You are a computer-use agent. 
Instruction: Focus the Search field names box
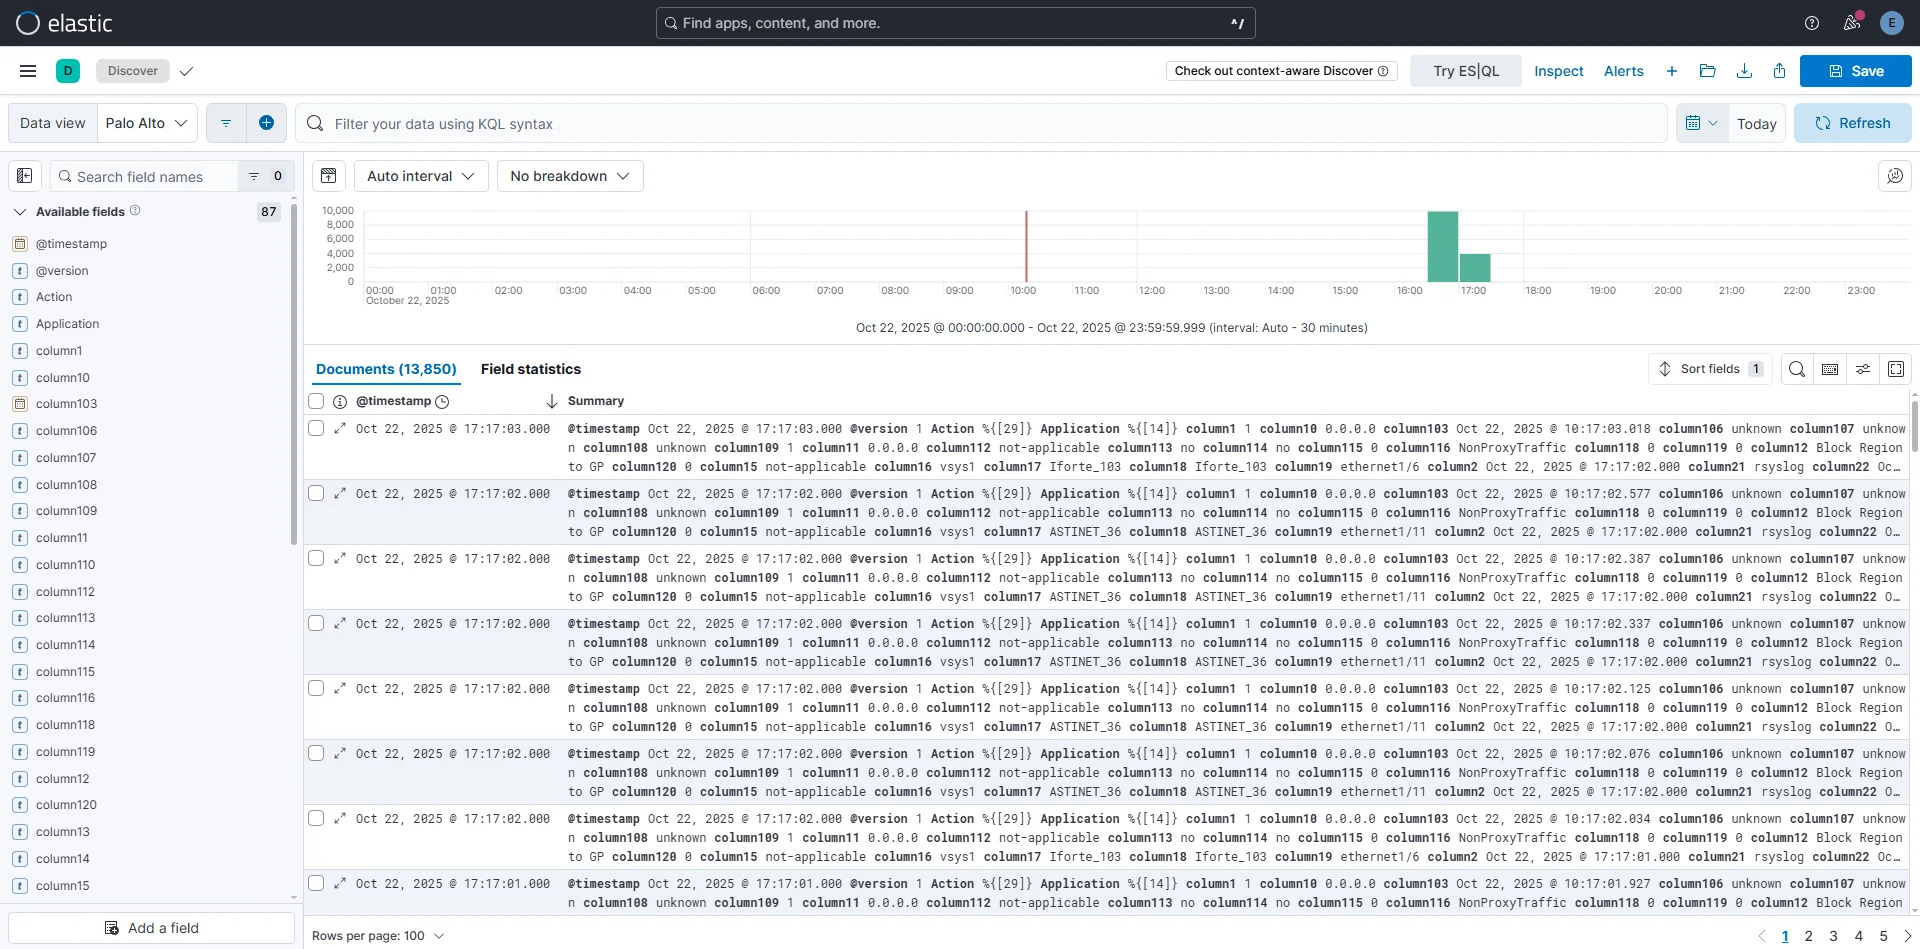pyautogui.click(x=144, y=176)
